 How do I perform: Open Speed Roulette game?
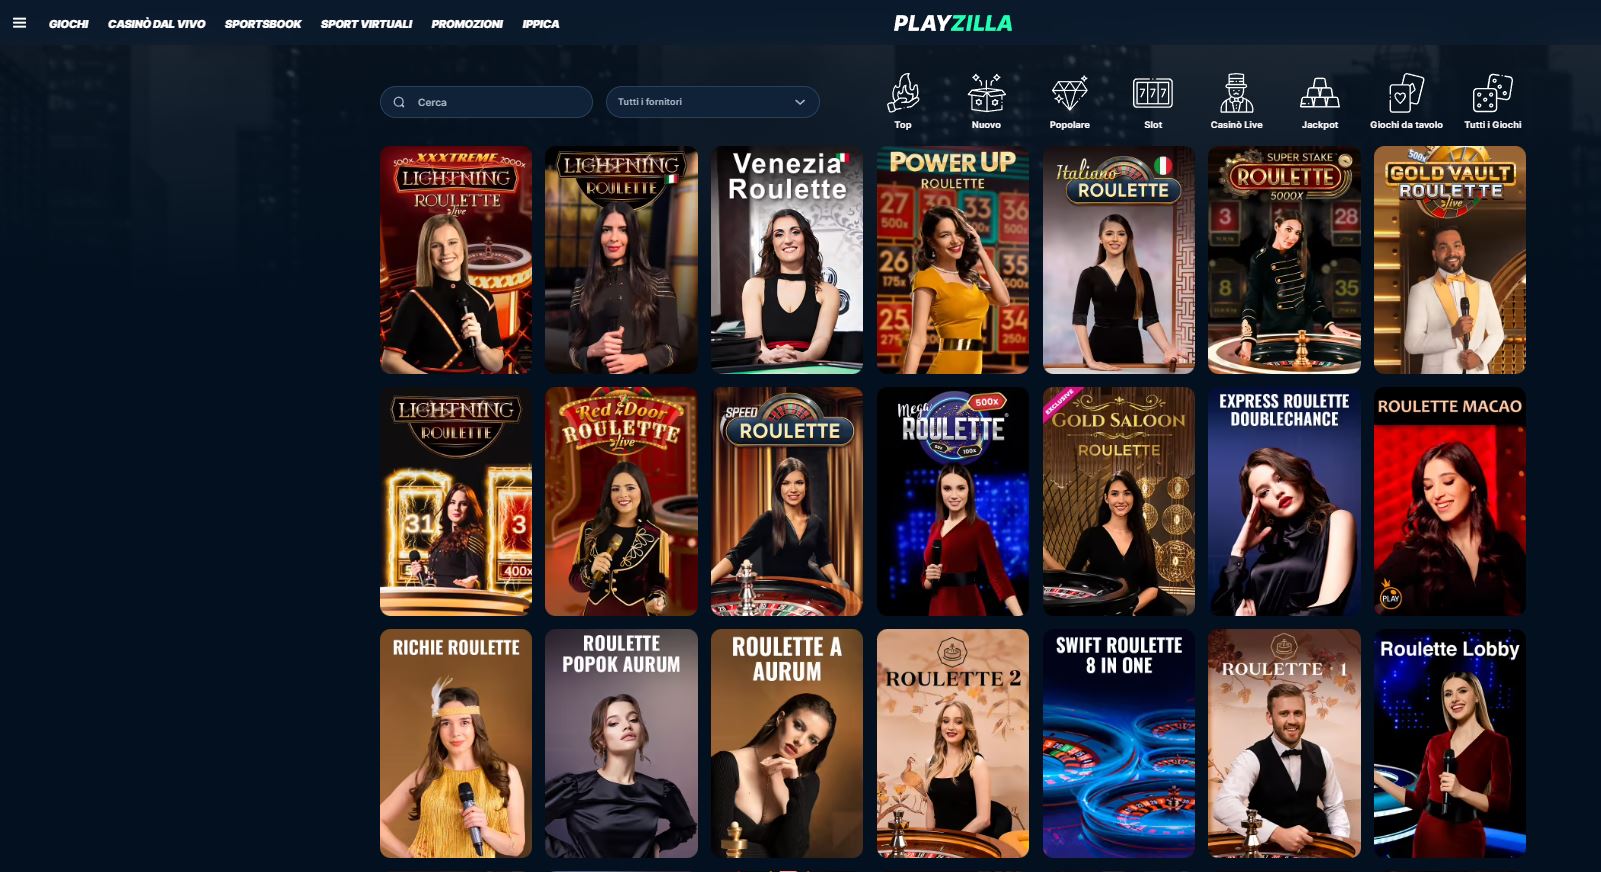(787, 502)
